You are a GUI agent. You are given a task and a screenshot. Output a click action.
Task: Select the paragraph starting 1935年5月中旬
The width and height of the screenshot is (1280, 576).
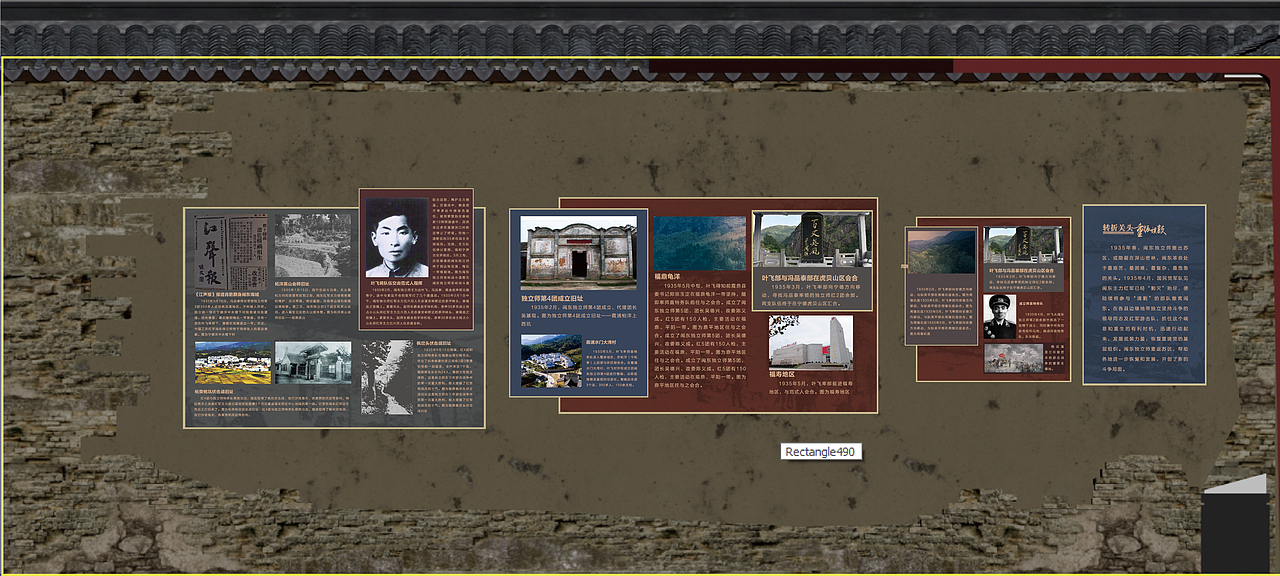pyautogui.click(x=700, y=336)
